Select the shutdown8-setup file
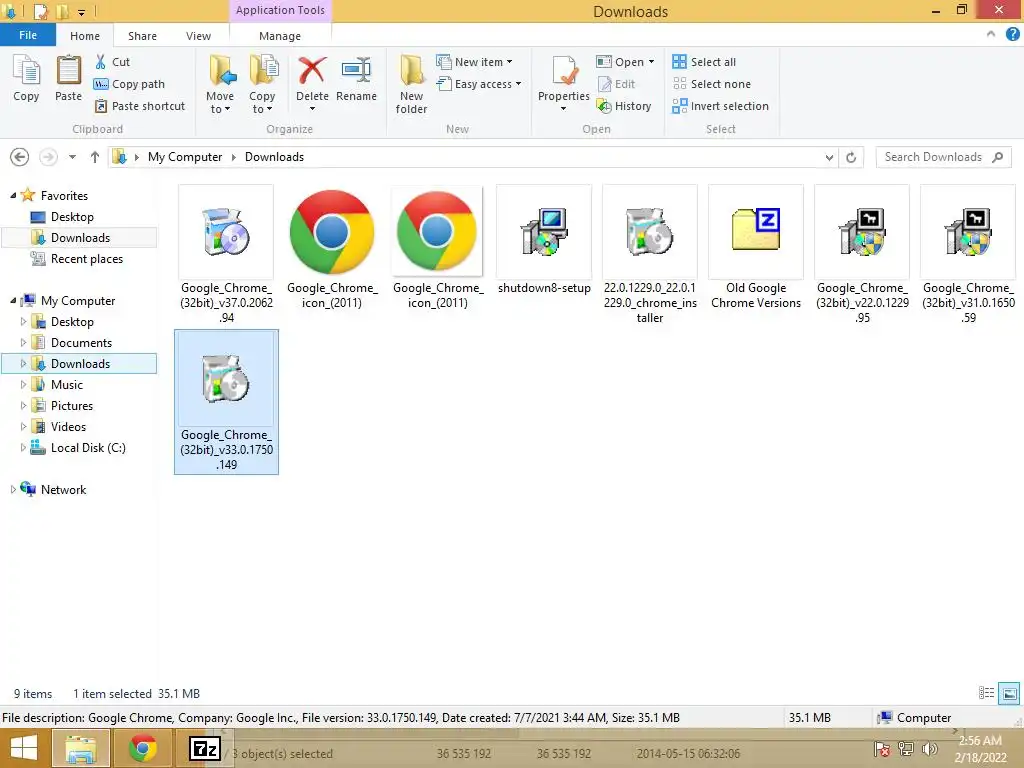Viewport: 1024px width, 768px height. point(544,240)
